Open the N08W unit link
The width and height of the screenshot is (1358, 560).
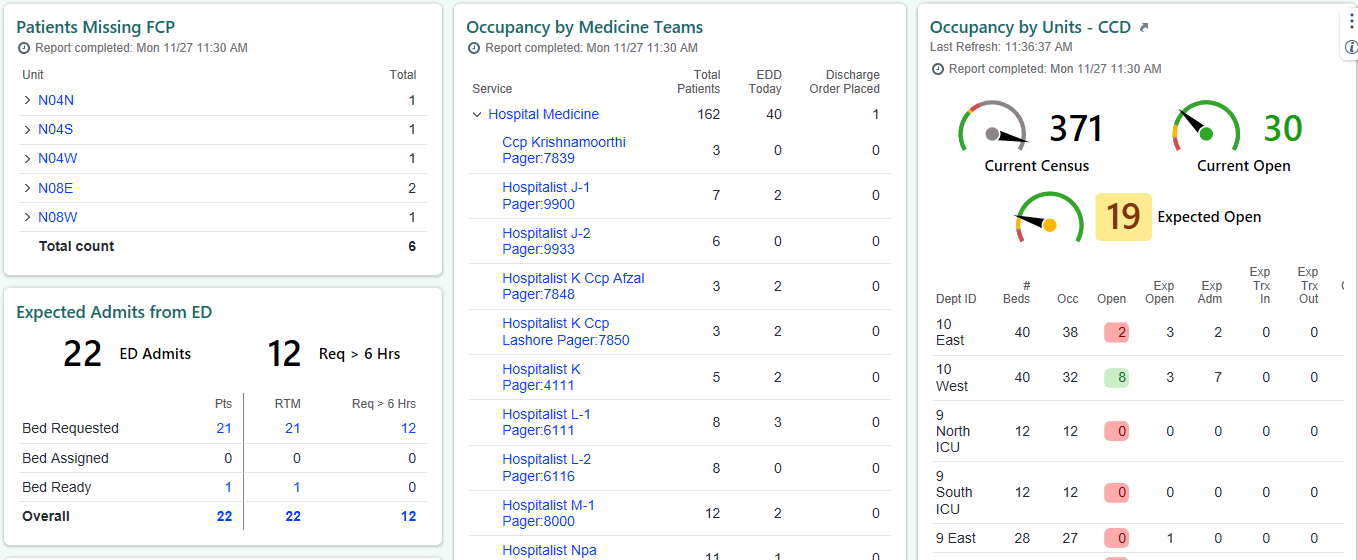coord(57,217)
